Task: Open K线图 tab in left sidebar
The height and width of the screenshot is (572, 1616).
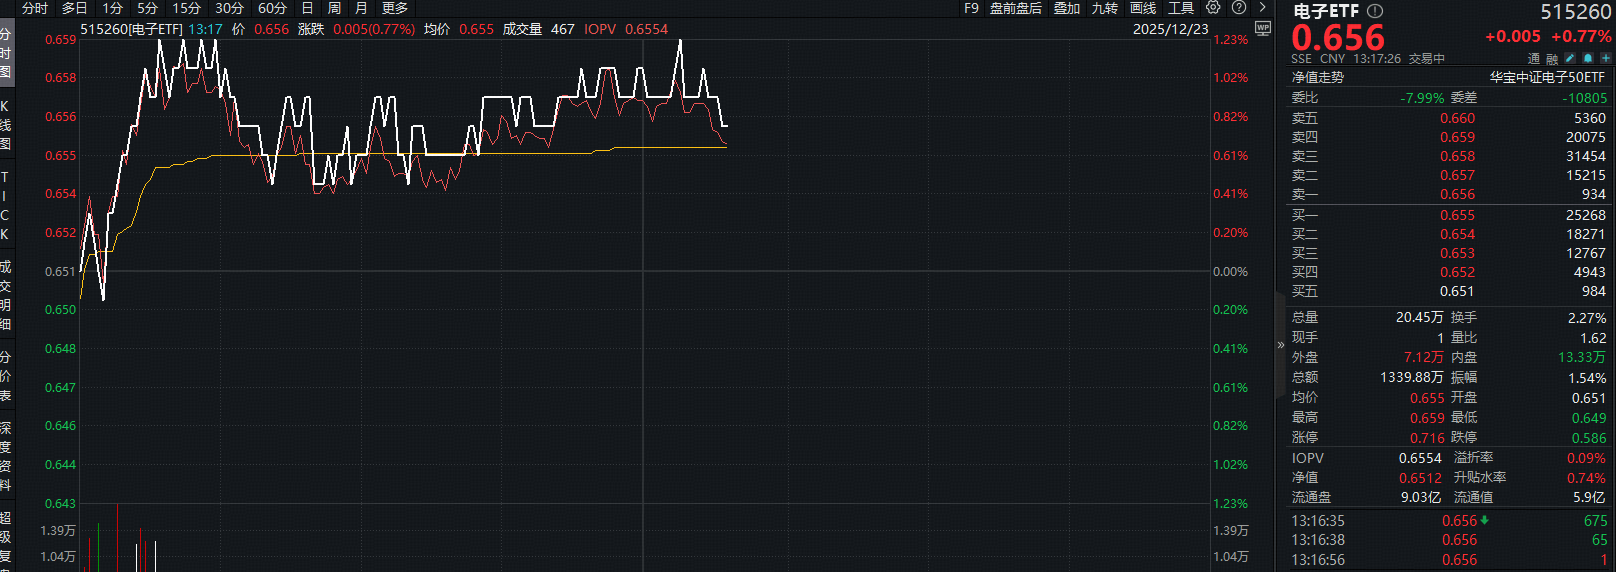Action: pos(6,125)
